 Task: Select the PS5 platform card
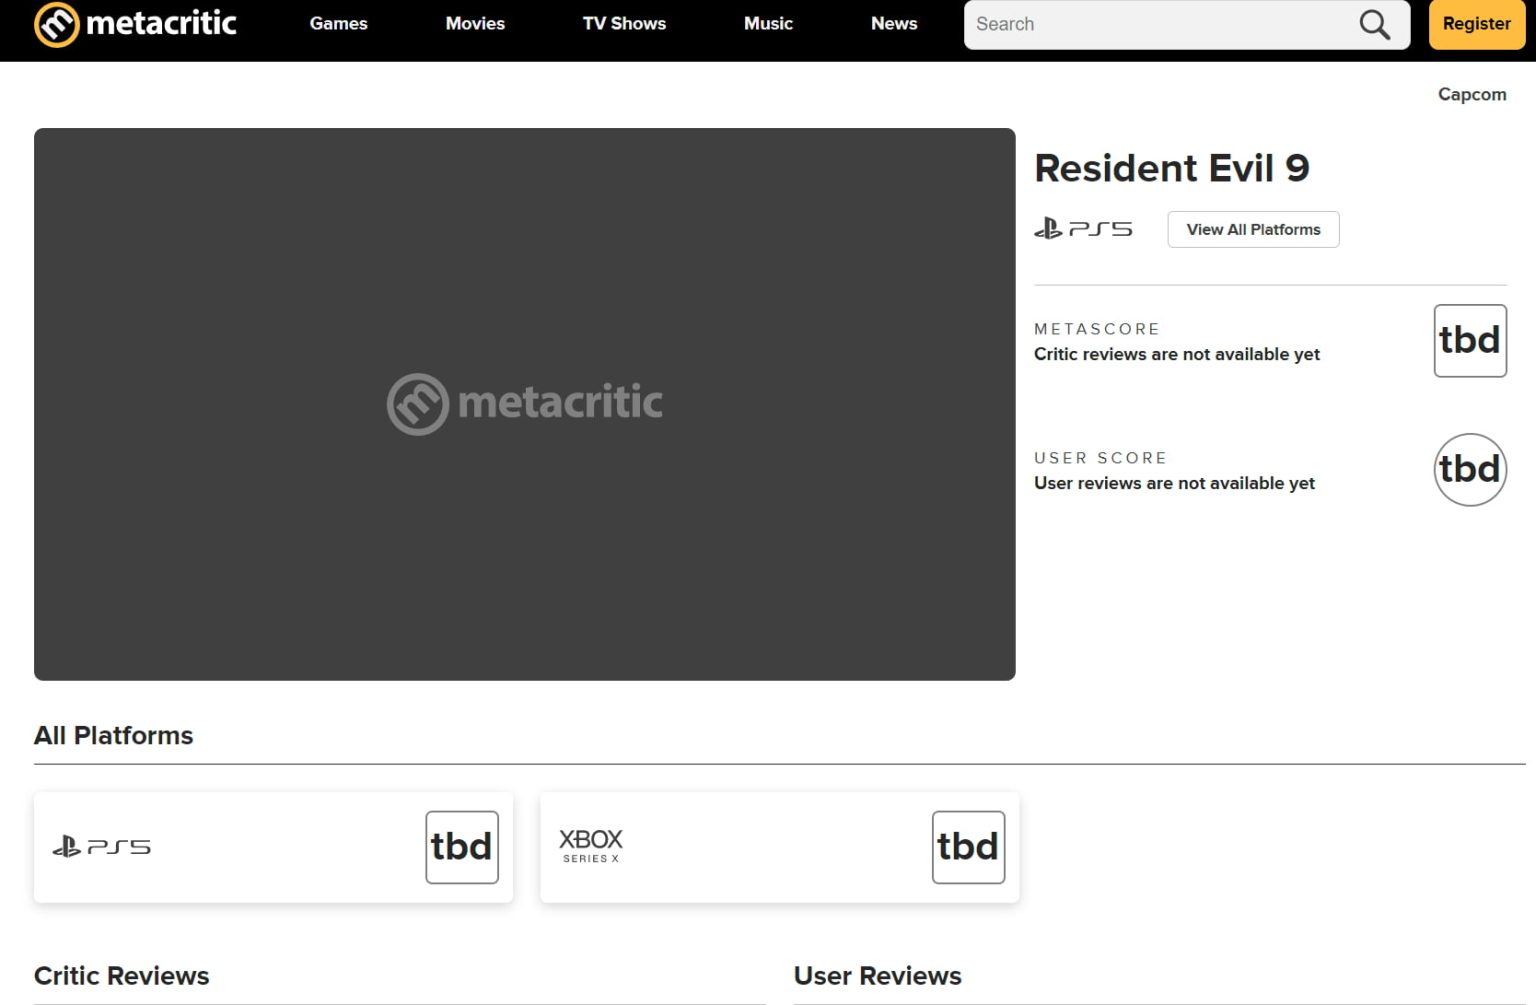click(x=272, y=846)
